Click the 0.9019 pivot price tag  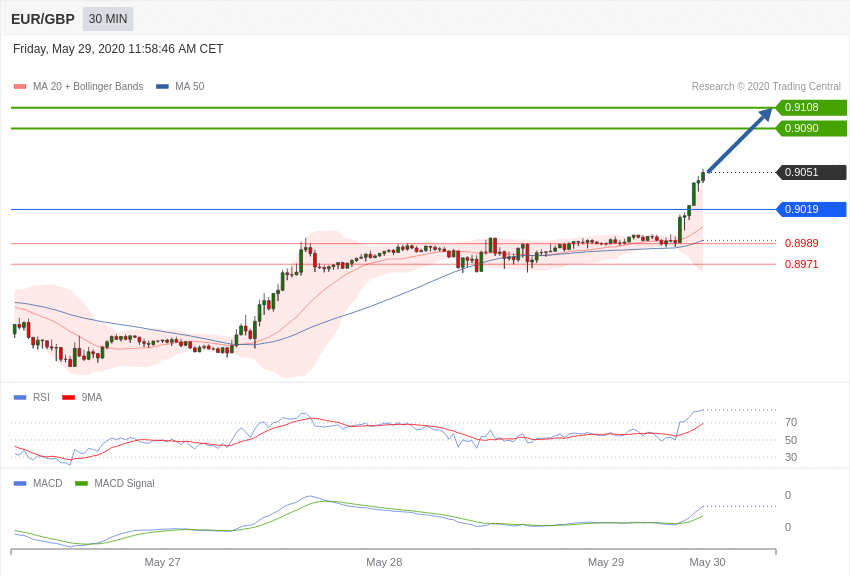(x=810, y=209)
